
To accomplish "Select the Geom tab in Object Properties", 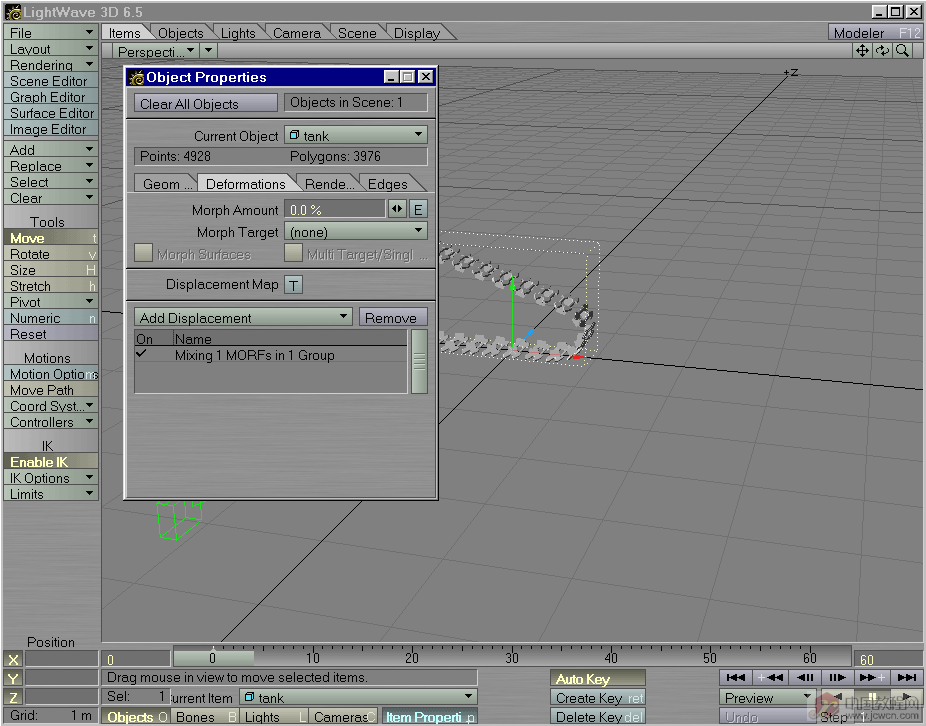I will point(165,184).
